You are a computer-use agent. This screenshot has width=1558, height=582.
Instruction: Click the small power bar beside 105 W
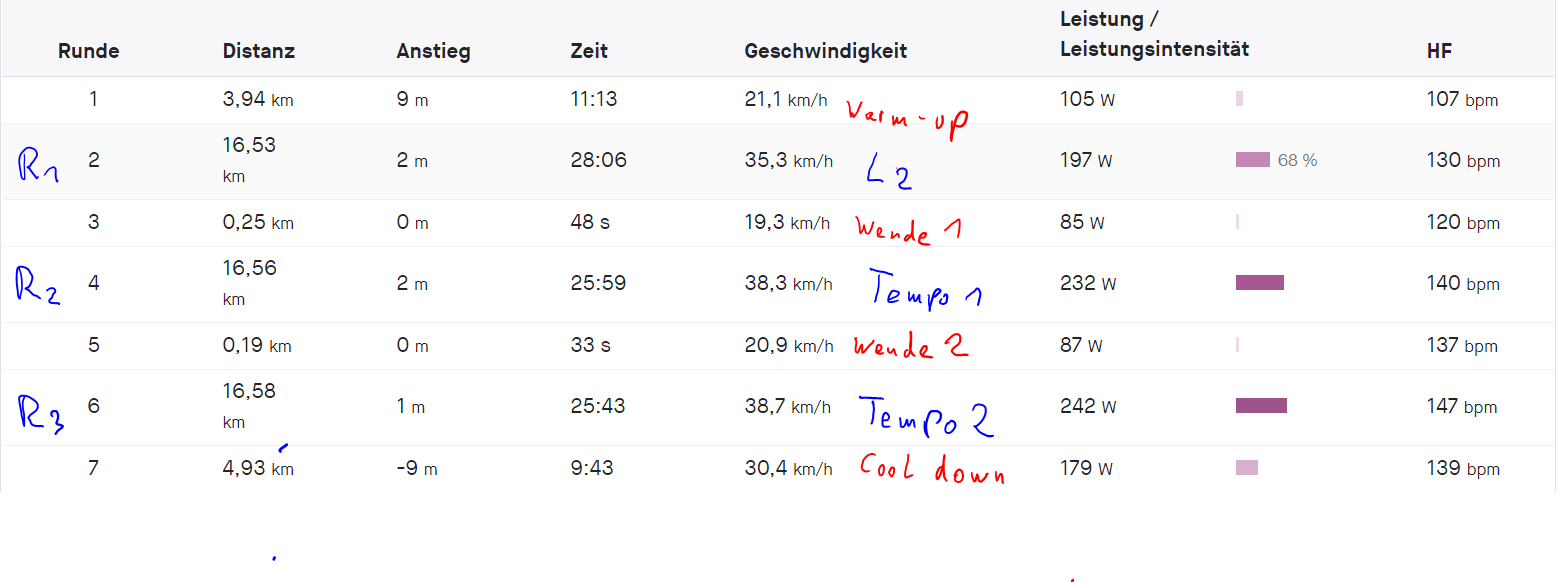point(1239,99)
